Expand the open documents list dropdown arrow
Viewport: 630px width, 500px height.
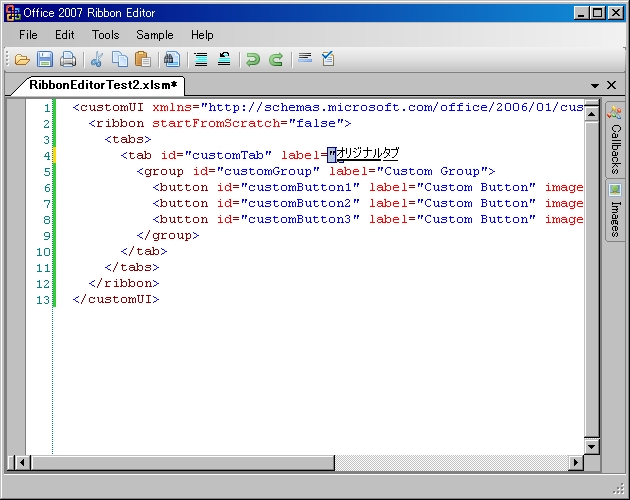pyautogui.click(x=595, y=86)
